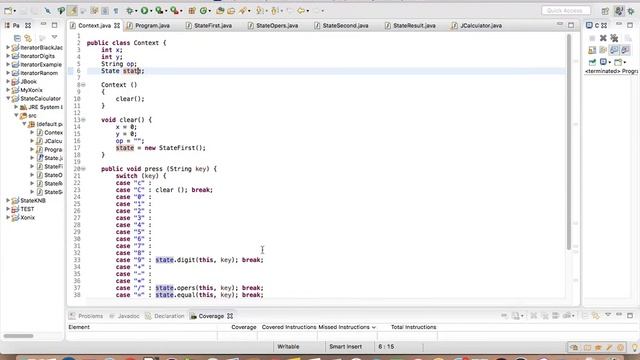Screen dimensions: 640x360
Task: Open Package Explorer view menu triangle
Action: [x=54, y=37]
